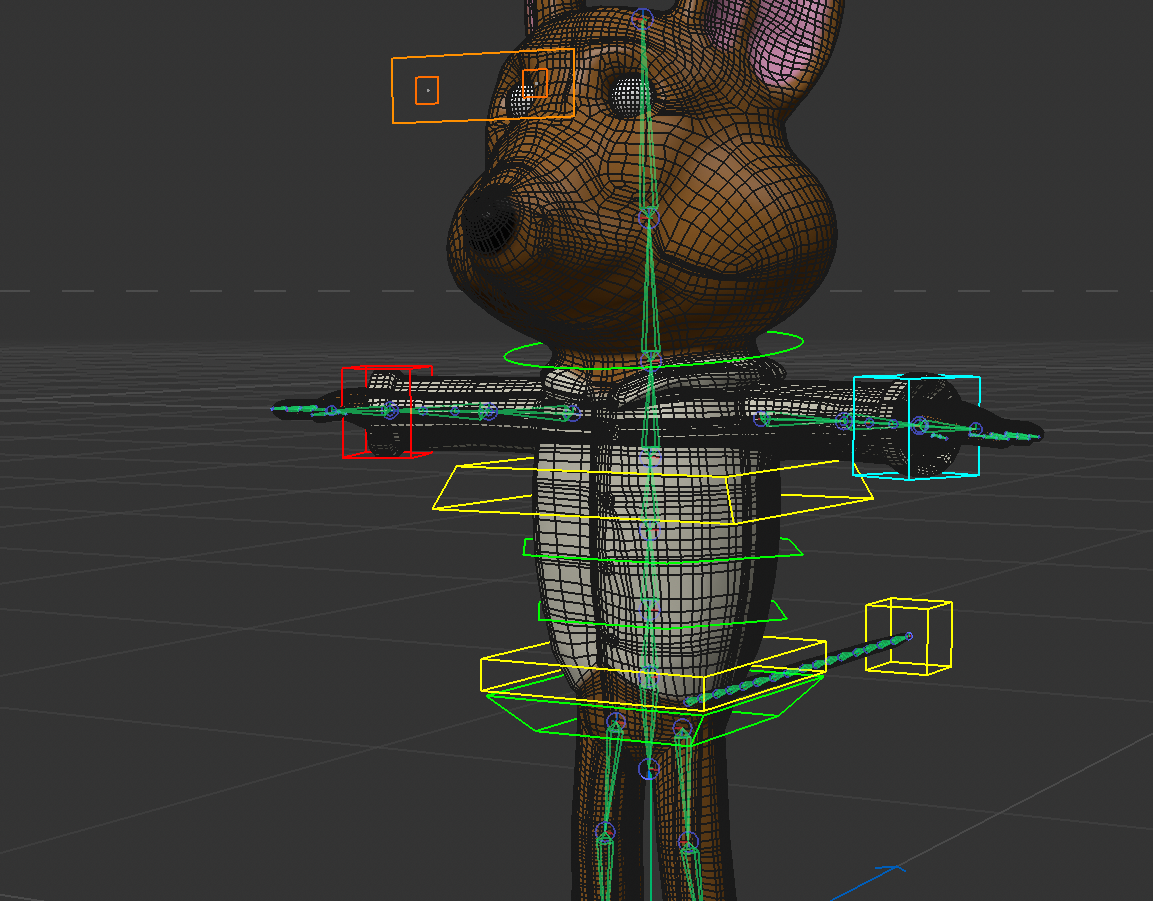Viewport: 1153px width, 901px height.
Task: Select the small orange square inside eye frame's left side
Action: coord(427,90)
